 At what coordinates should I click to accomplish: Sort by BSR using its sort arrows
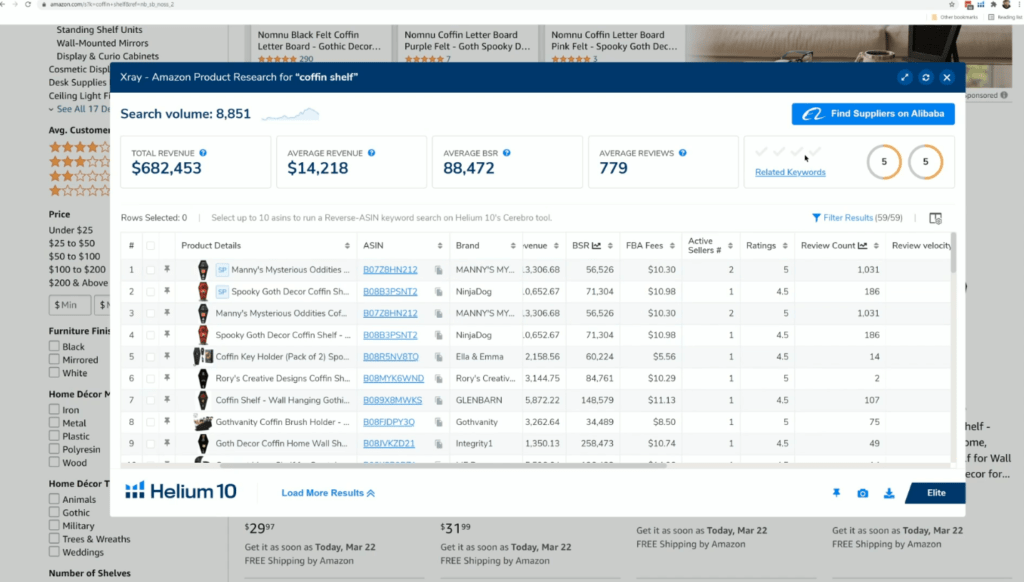(610, 246)
